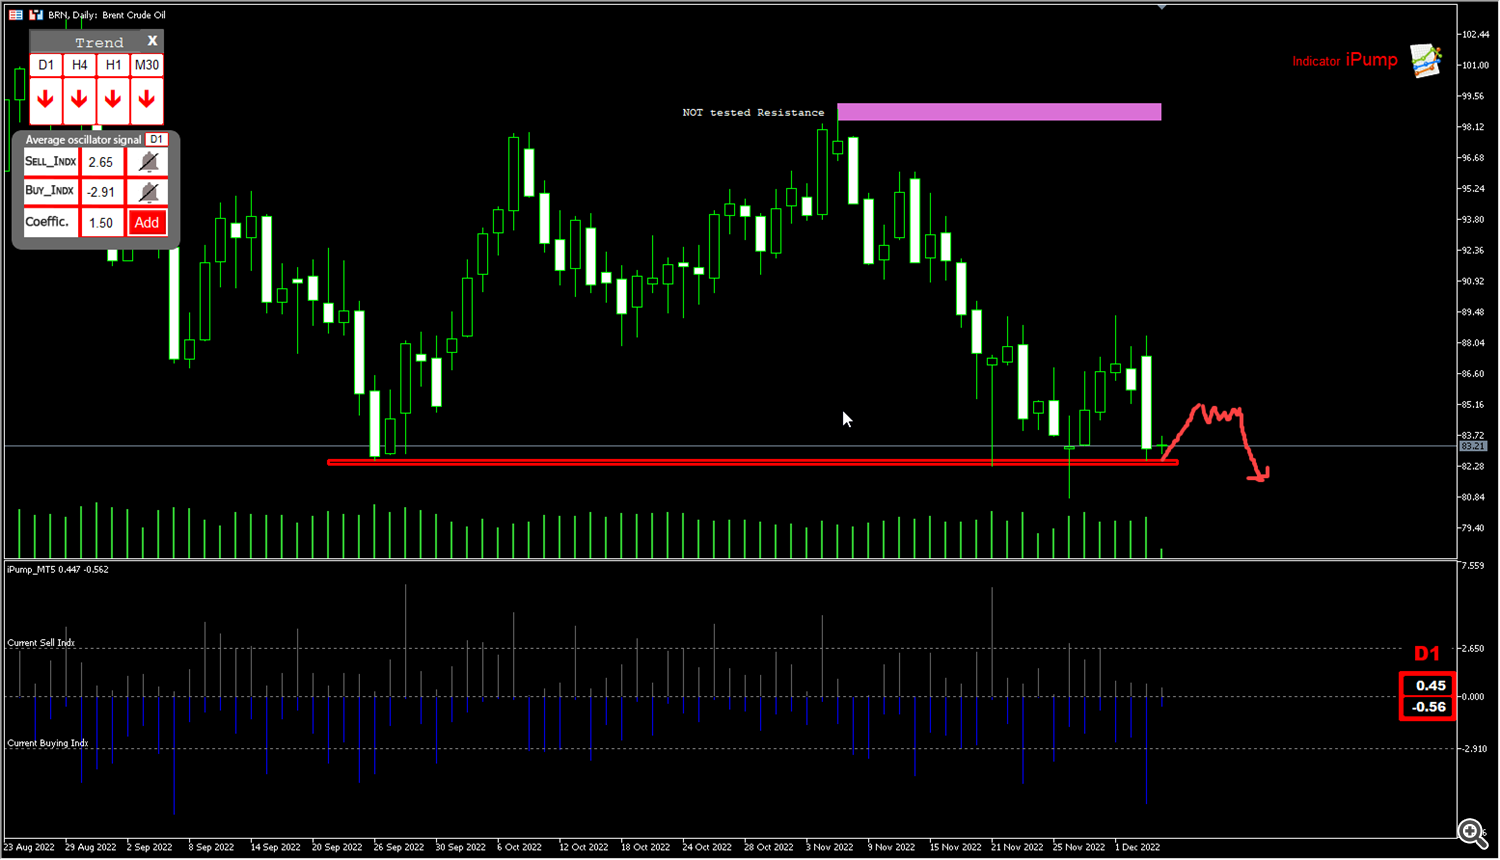Click the D1 trend down arrow
The image size is (1500, 860).
pyautogui.click(x=46, y=100)
